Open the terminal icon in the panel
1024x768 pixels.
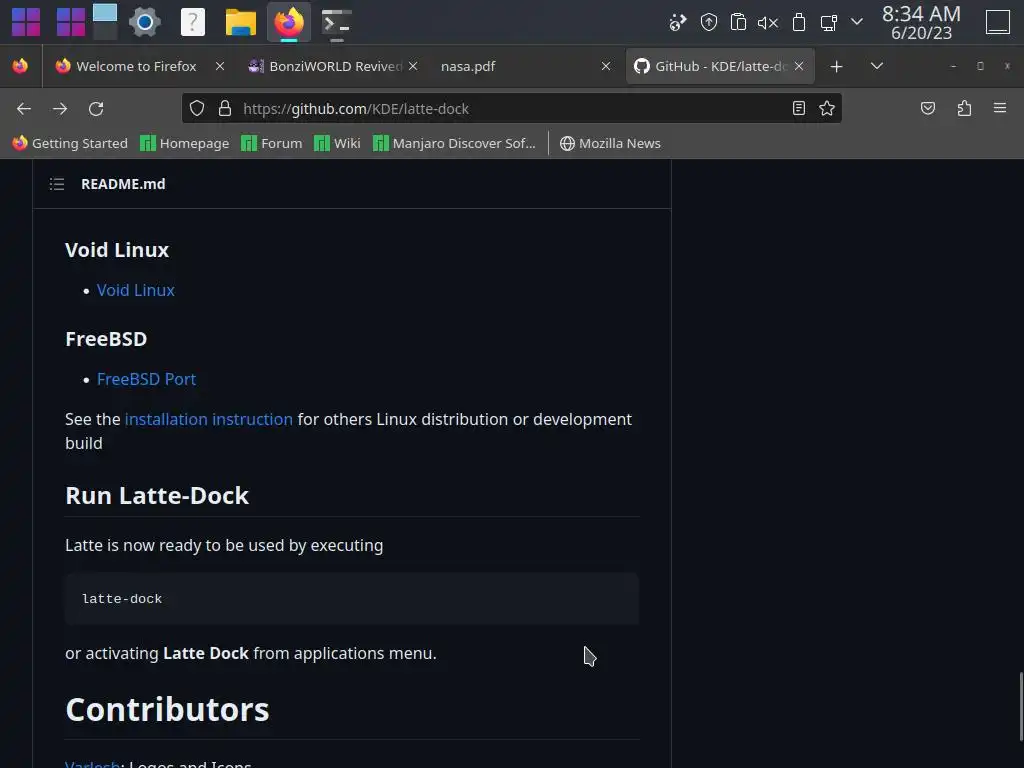(337, 22)
